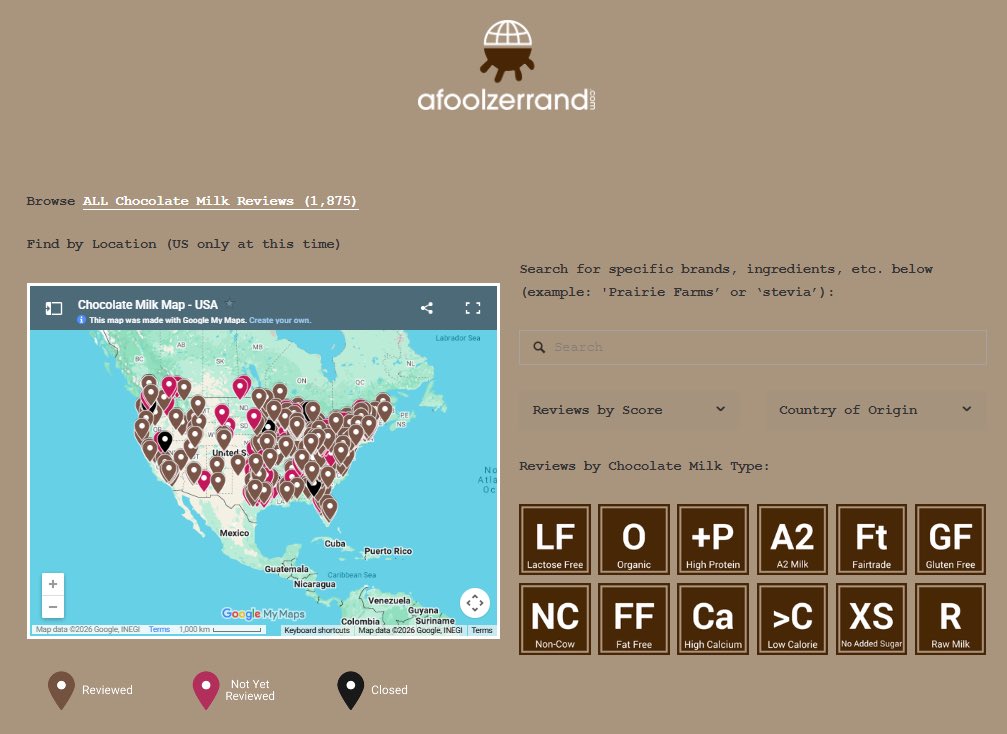
Task: Click the black closed pin near Florida
Action: pyautogui.click(x=313, y=486)
